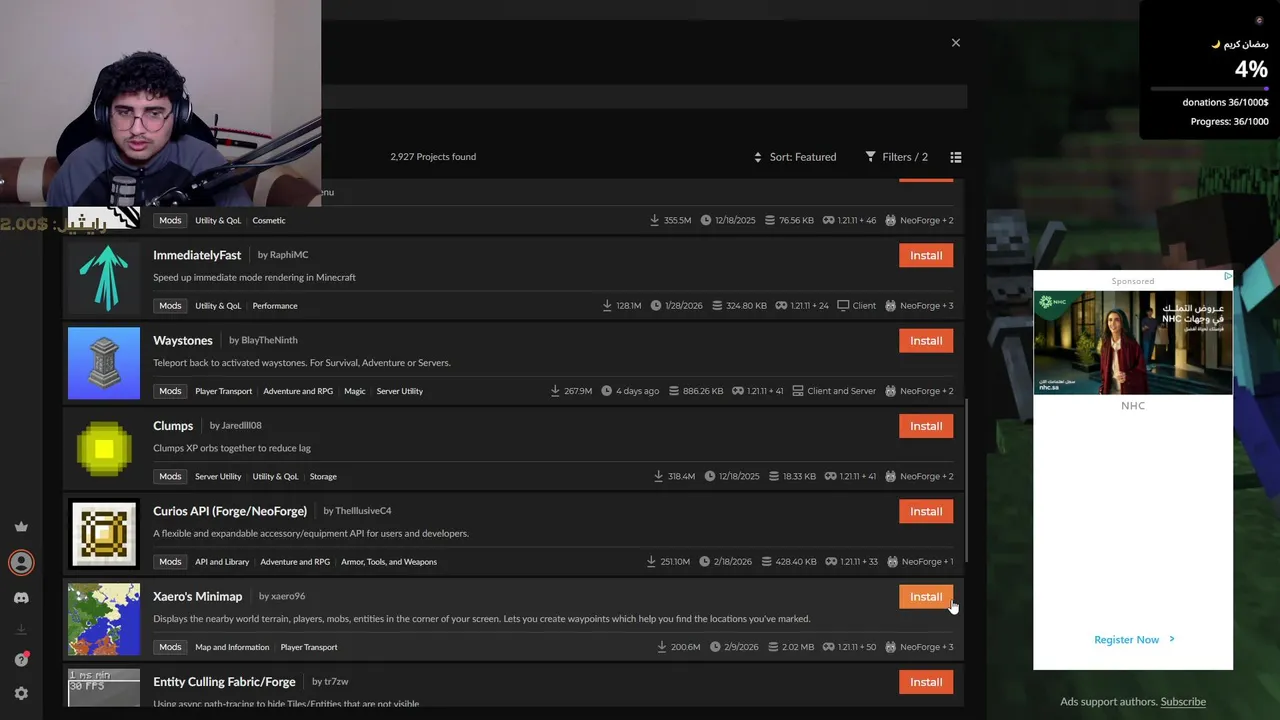Open author BlayTheNinth's profile

(269, 340)
